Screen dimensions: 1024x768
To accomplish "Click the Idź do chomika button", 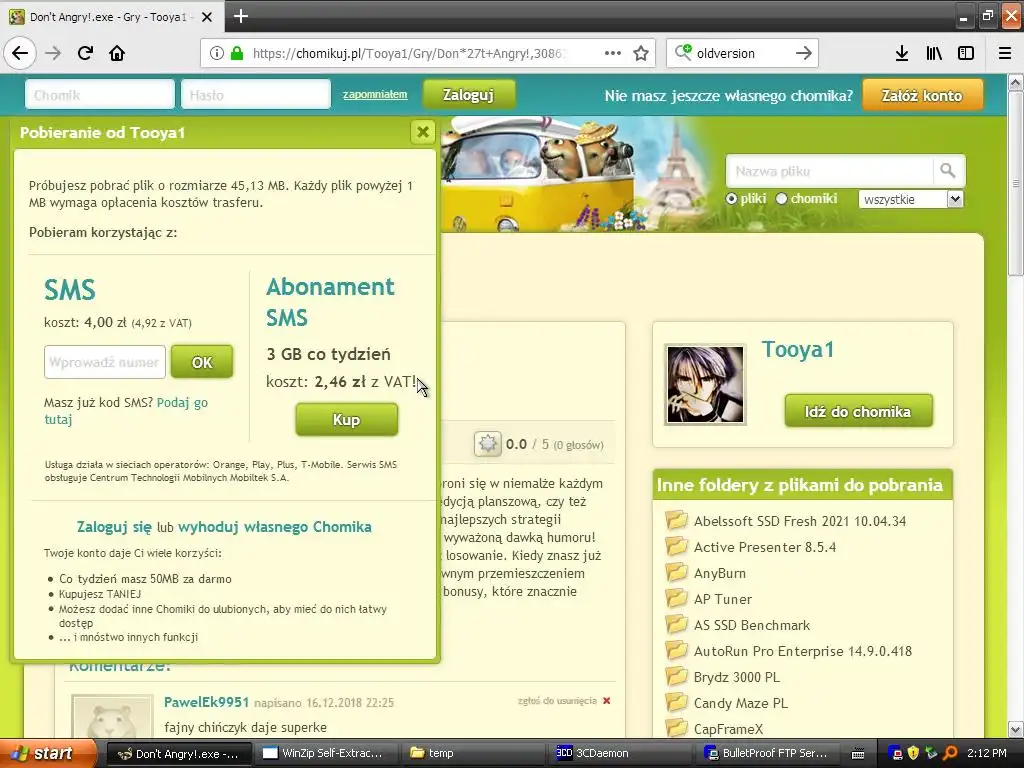I will (858, 411).
